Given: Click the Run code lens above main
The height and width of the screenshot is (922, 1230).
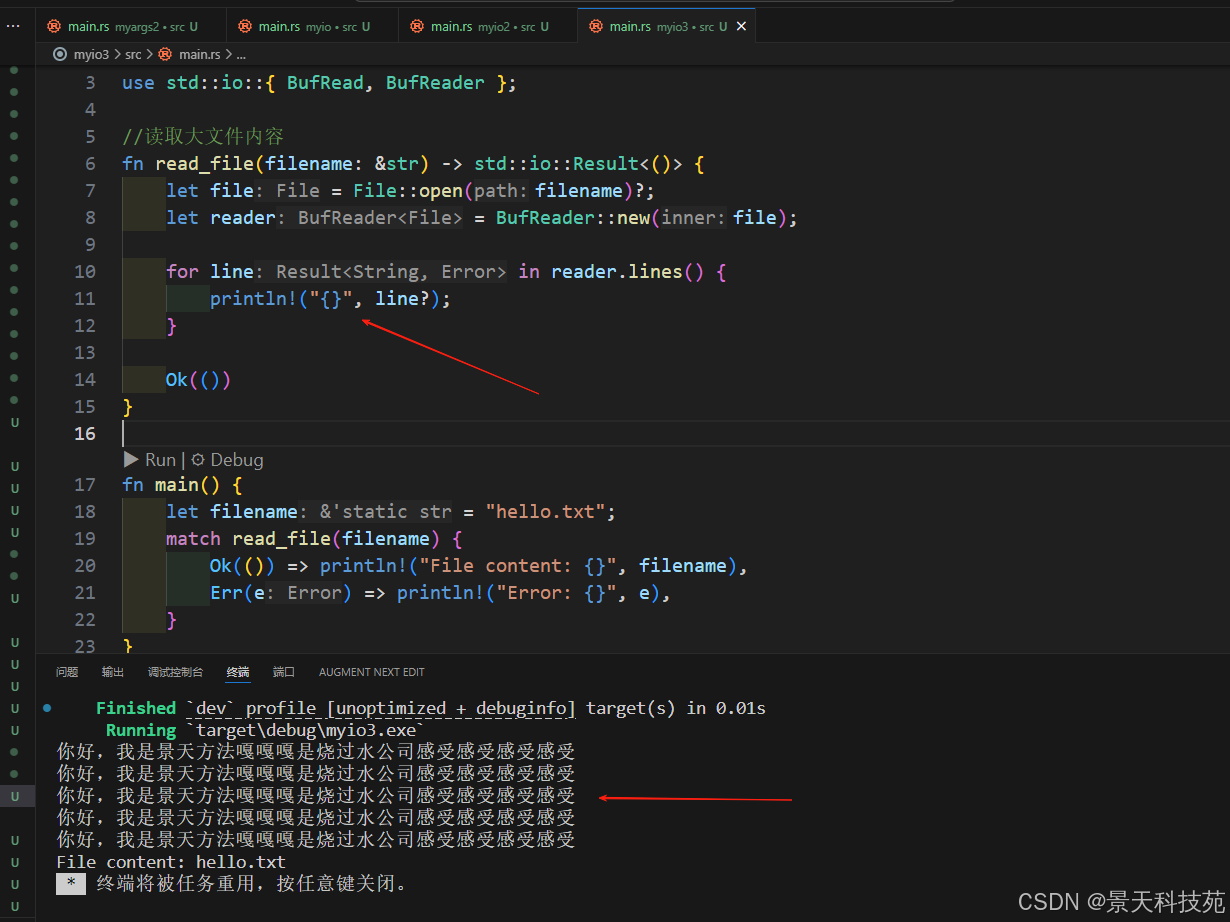Looking at the screenshot, I should 149,460.
